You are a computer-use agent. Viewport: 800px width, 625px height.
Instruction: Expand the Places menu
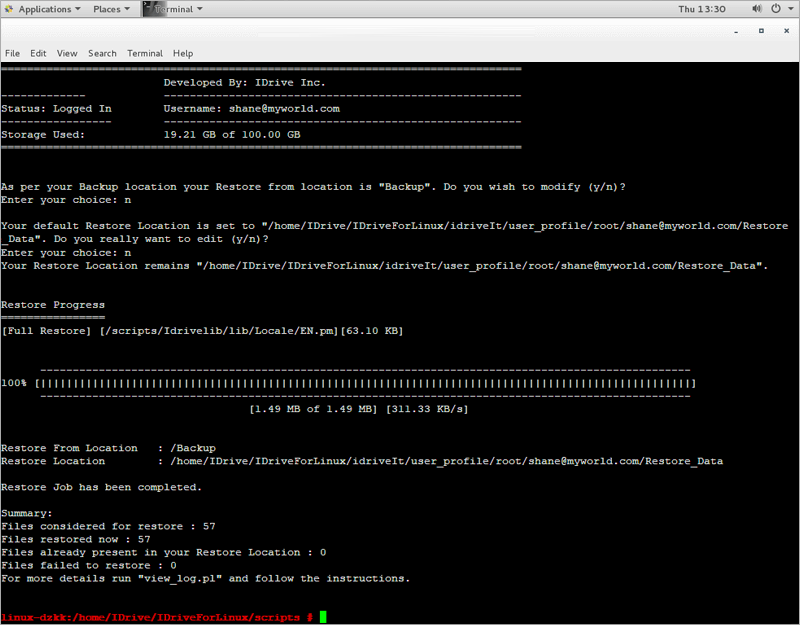pyautogui.click(x=111, y=9)
